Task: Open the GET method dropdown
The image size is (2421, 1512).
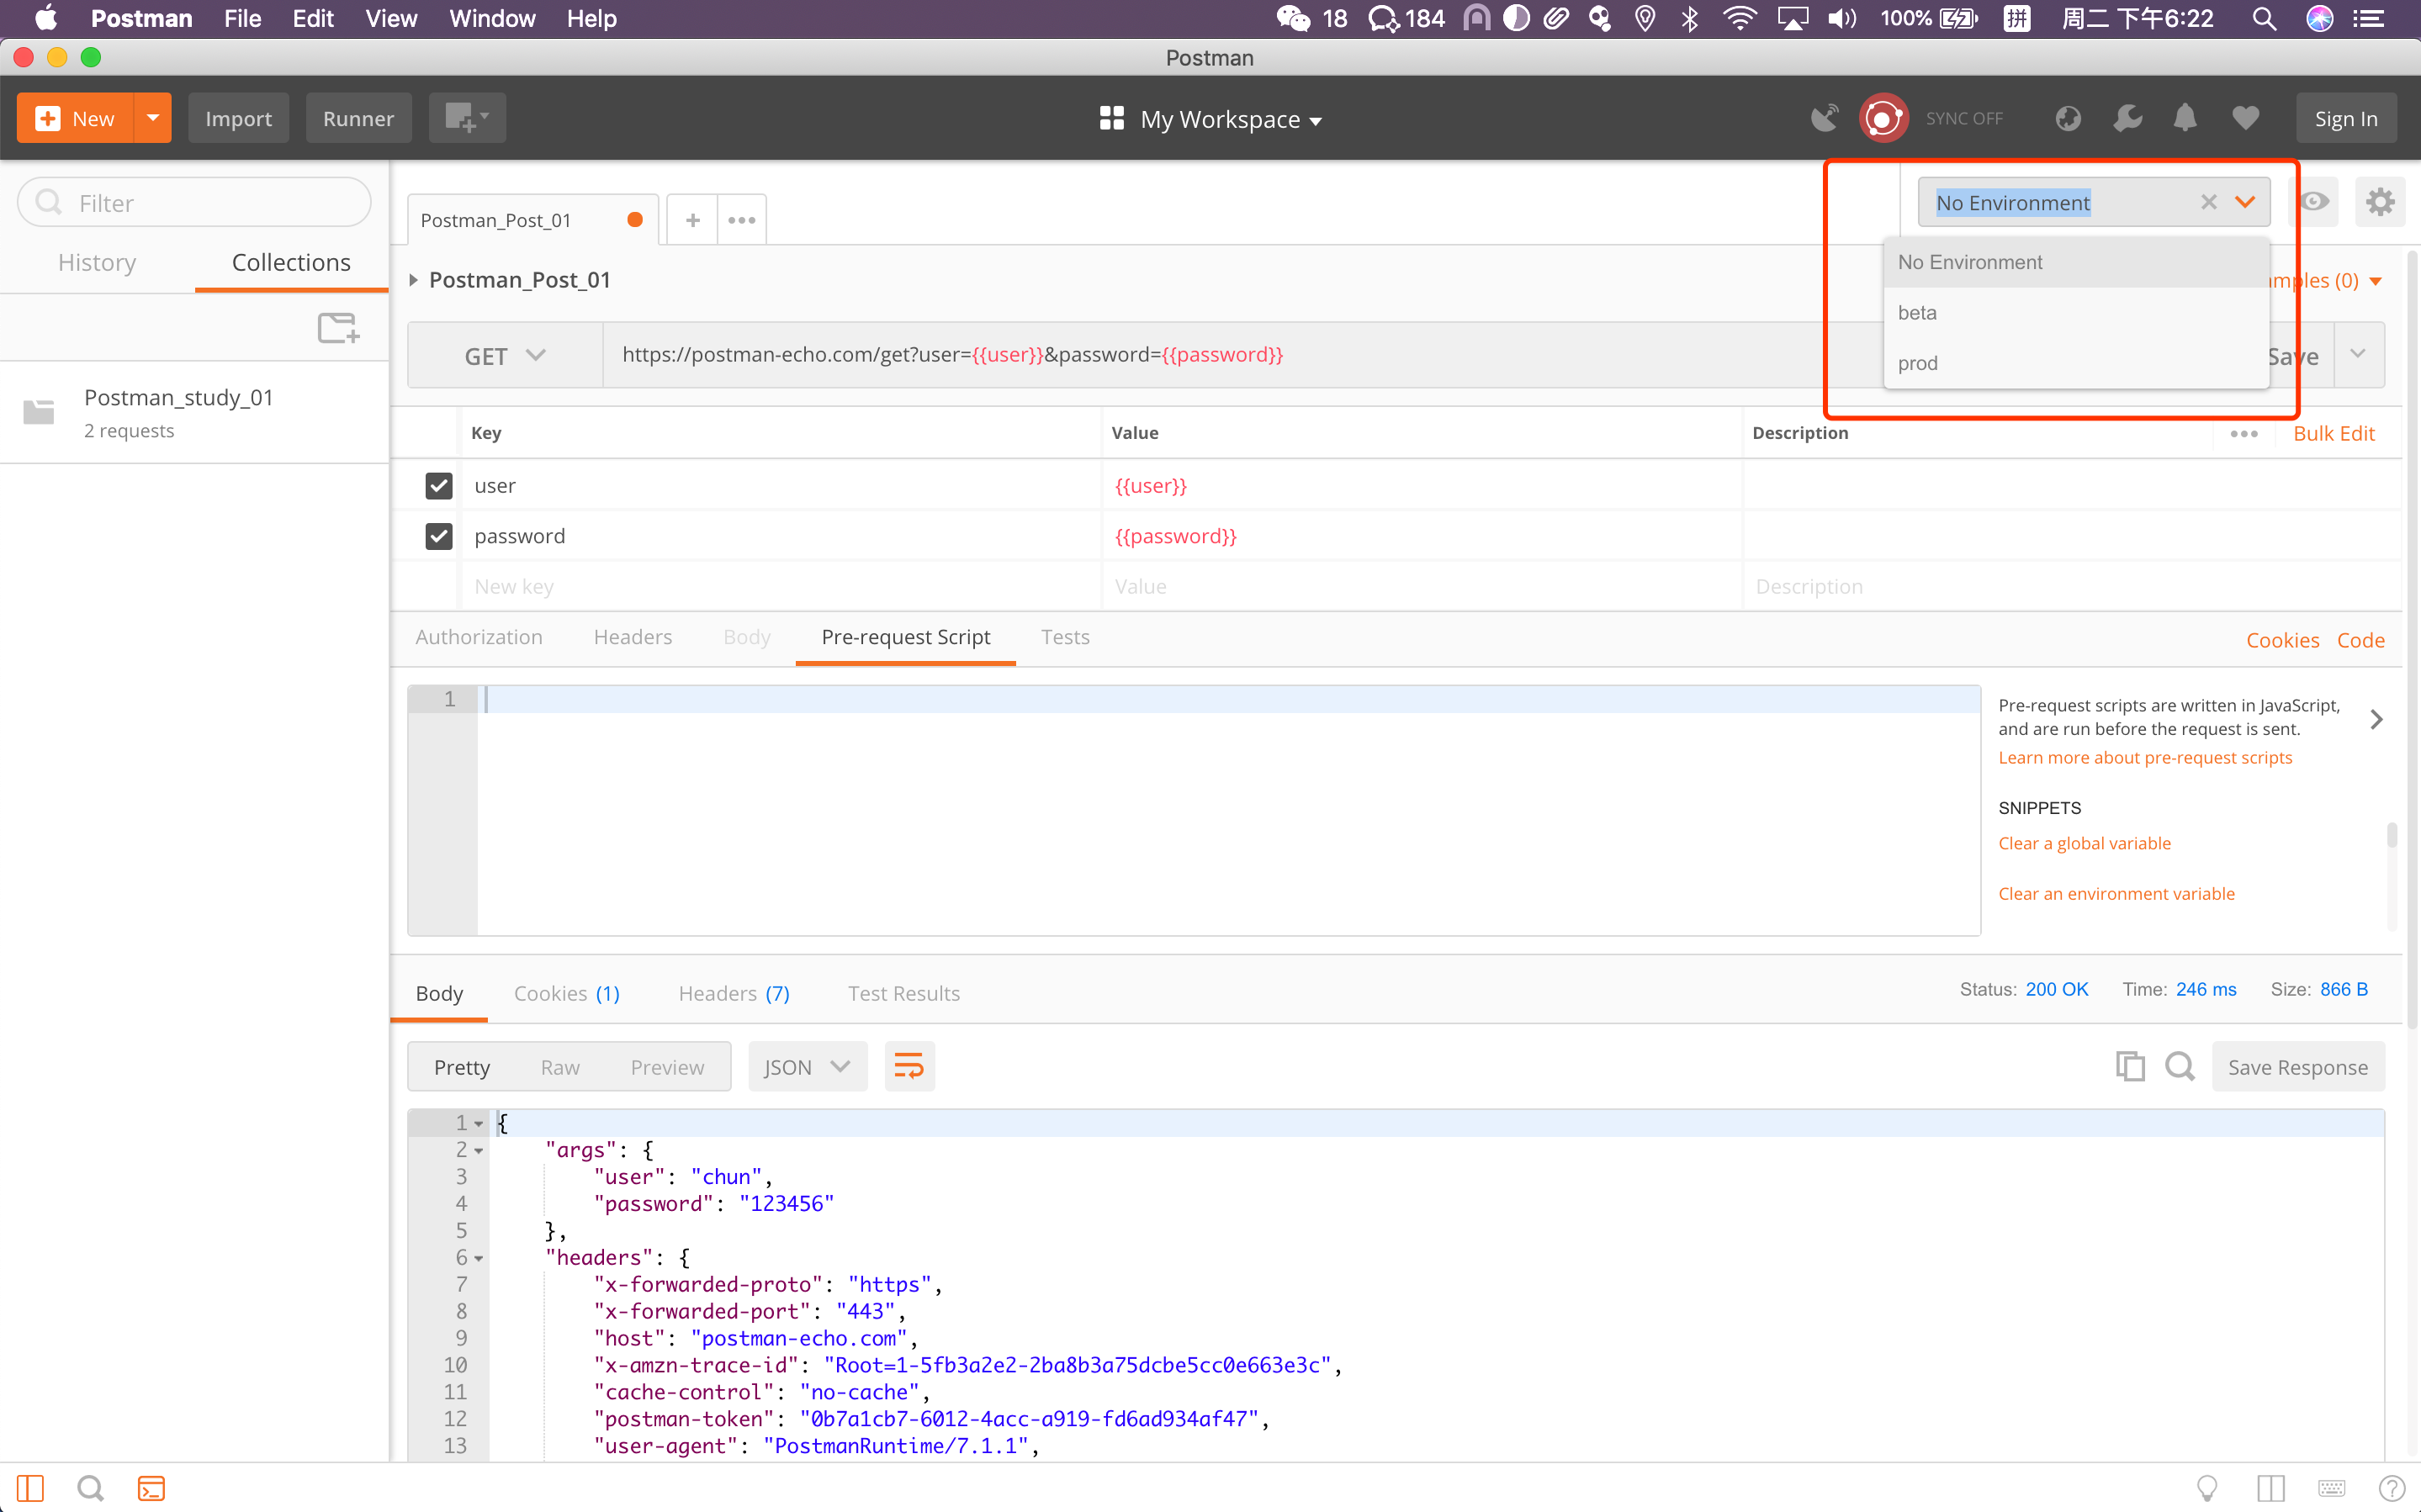Action: tap(505, 355)
